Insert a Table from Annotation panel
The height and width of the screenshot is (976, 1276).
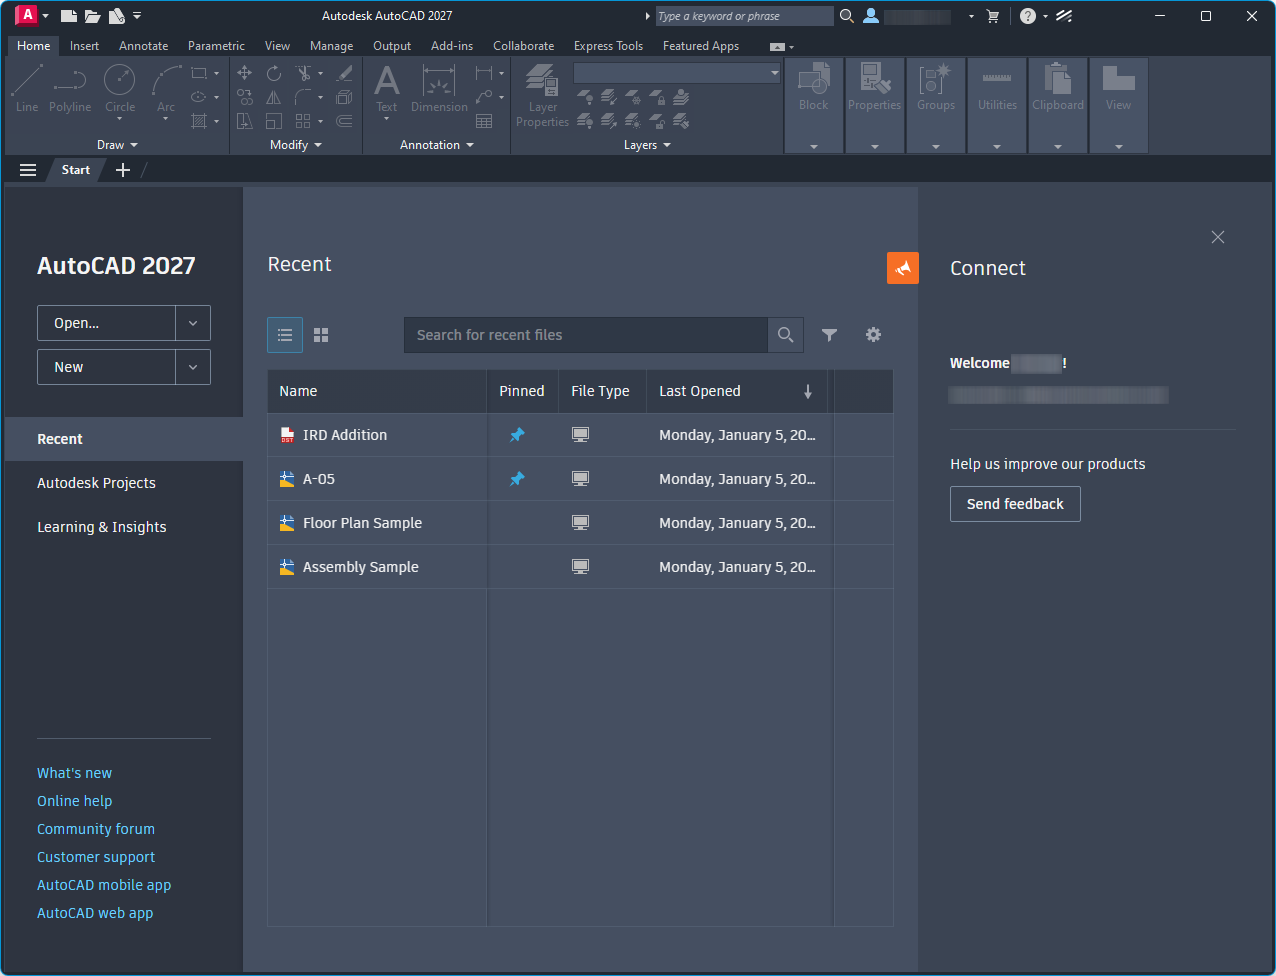(x=484, y=121)
